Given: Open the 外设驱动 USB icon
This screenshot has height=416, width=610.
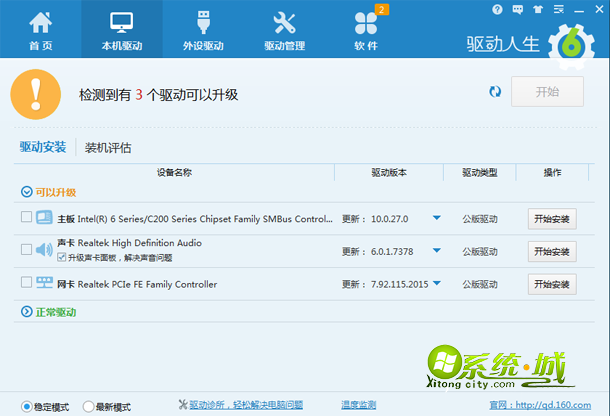Looking at the screenshot, I should coord(203,22).
